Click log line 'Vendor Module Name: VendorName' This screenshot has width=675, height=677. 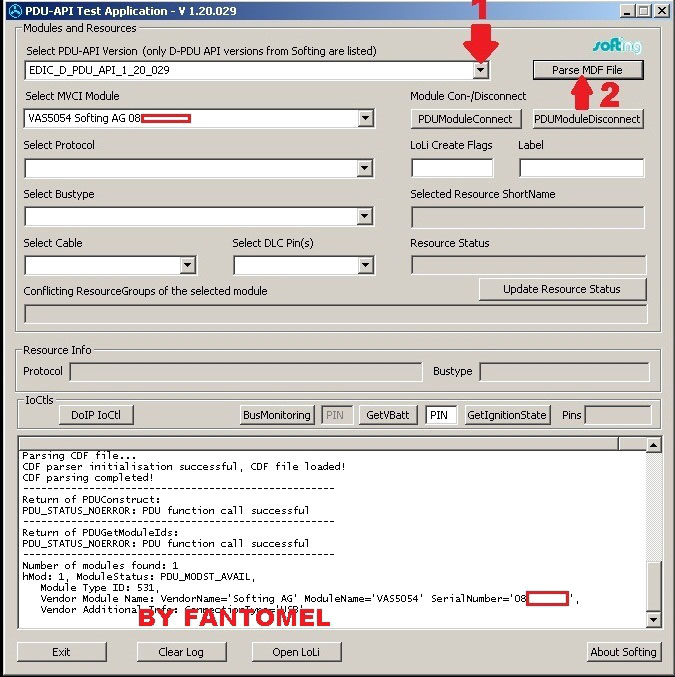pos(309,599)
